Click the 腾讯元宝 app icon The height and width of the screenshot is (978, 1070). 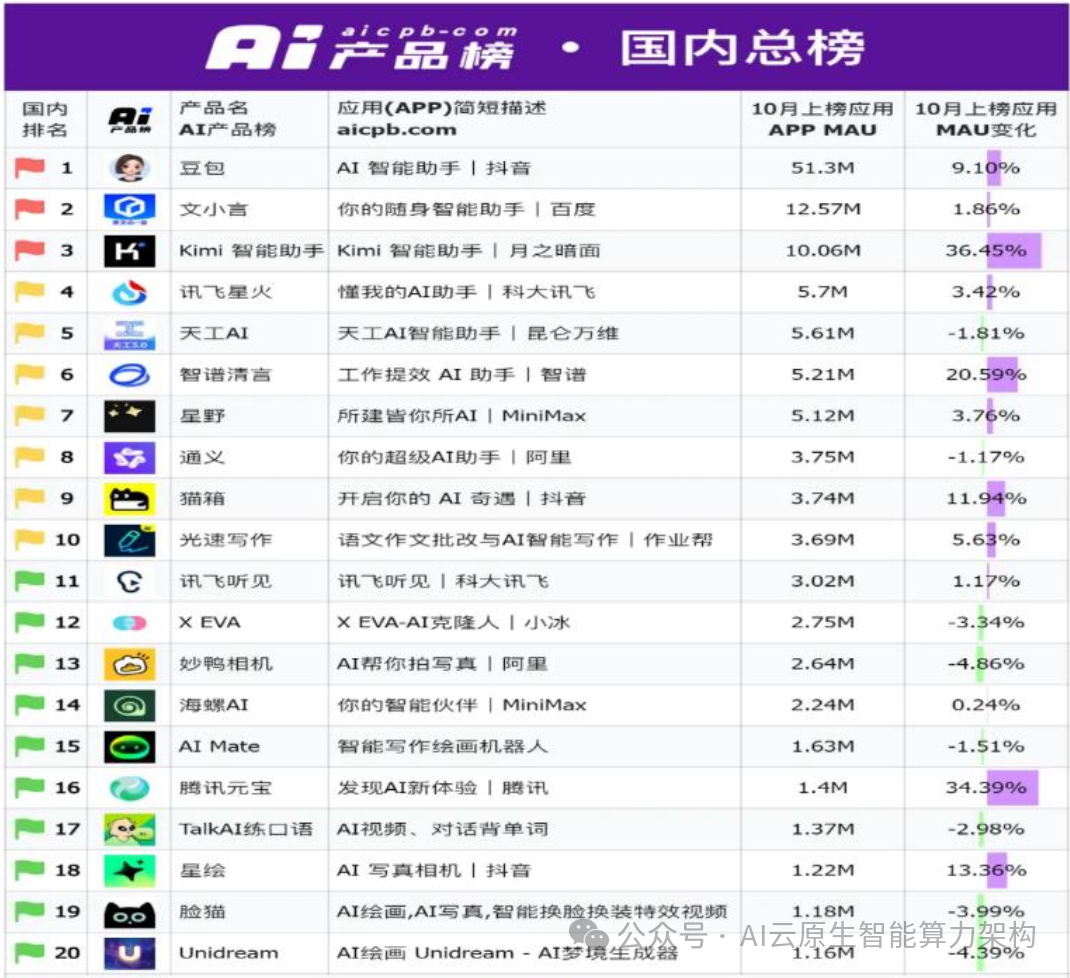[130, 788]
